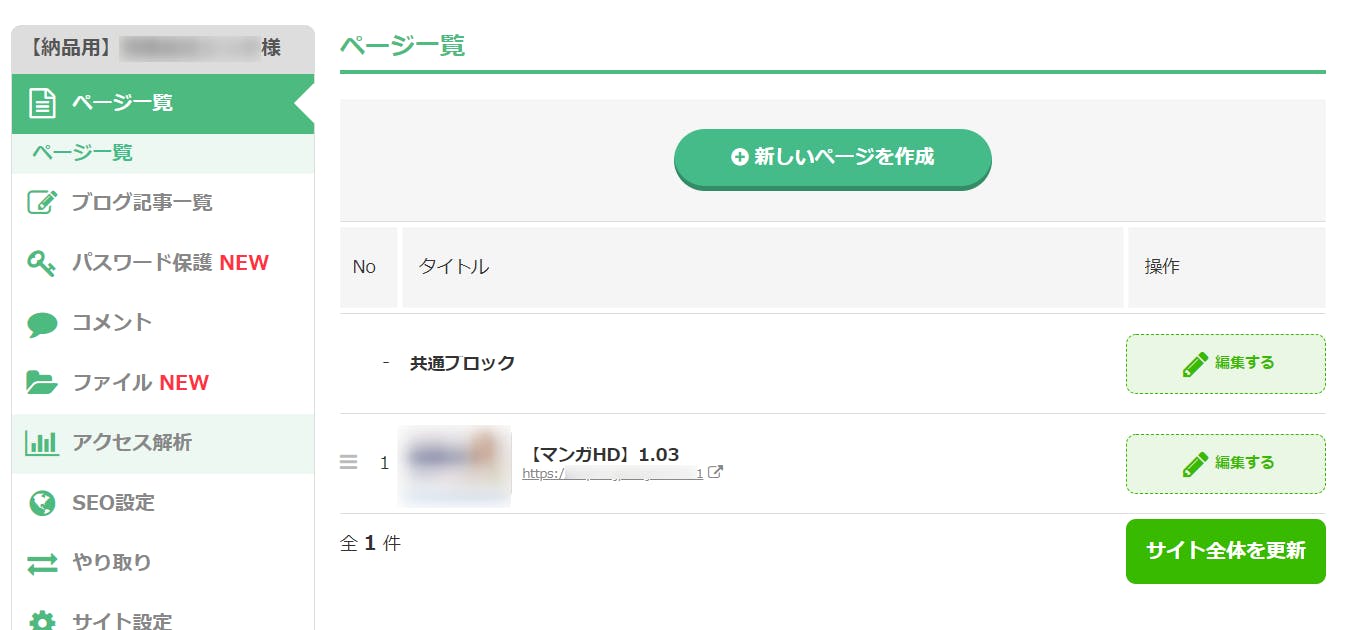Screen dimensions: 1347x630
Task: Click 編集する for 【マンガHD】1.03
Action: [1226, 464]
